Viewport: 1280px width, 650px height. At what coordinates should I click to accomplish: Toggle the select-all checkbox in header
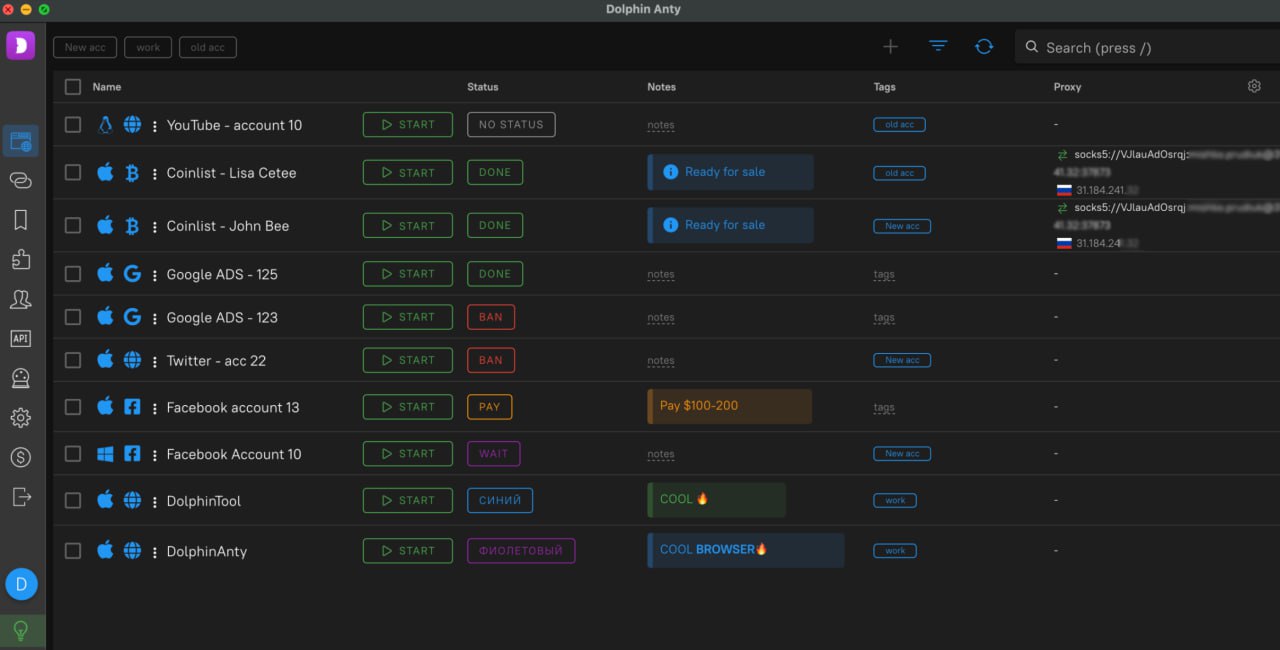(x=73, y=87)
